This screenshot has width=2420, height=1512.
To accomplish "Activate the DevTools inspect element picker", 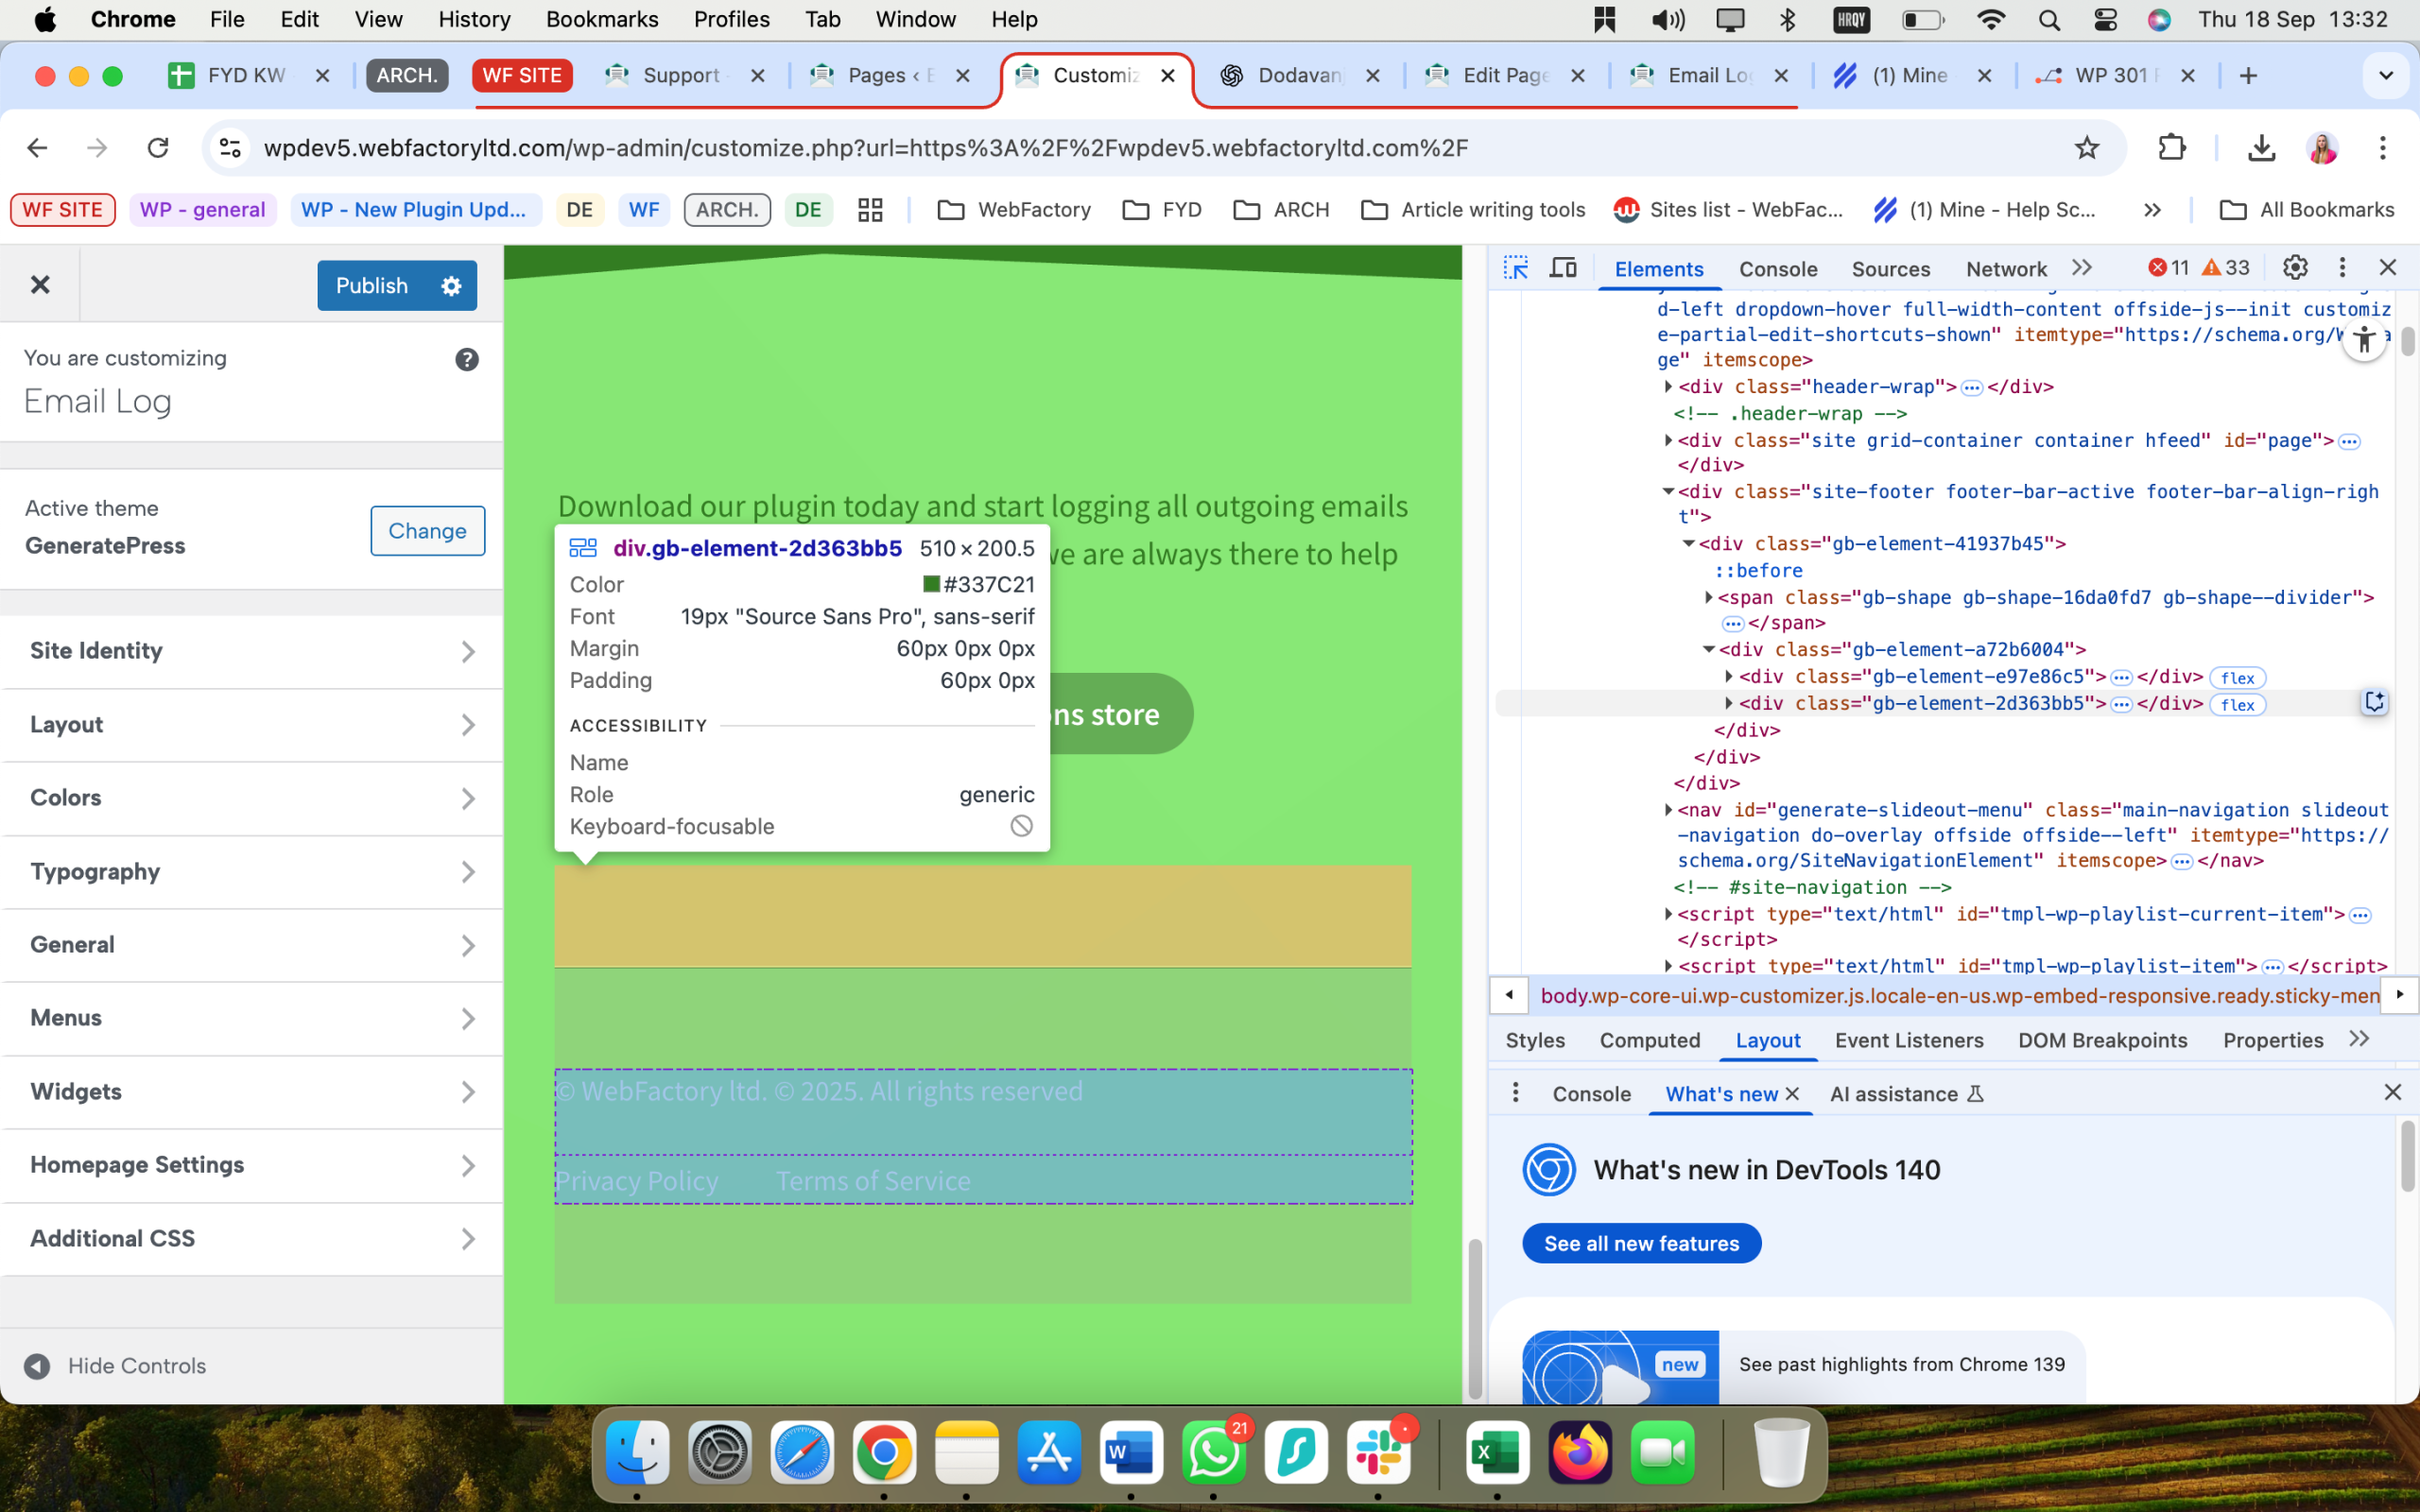I will point(1515,267).
